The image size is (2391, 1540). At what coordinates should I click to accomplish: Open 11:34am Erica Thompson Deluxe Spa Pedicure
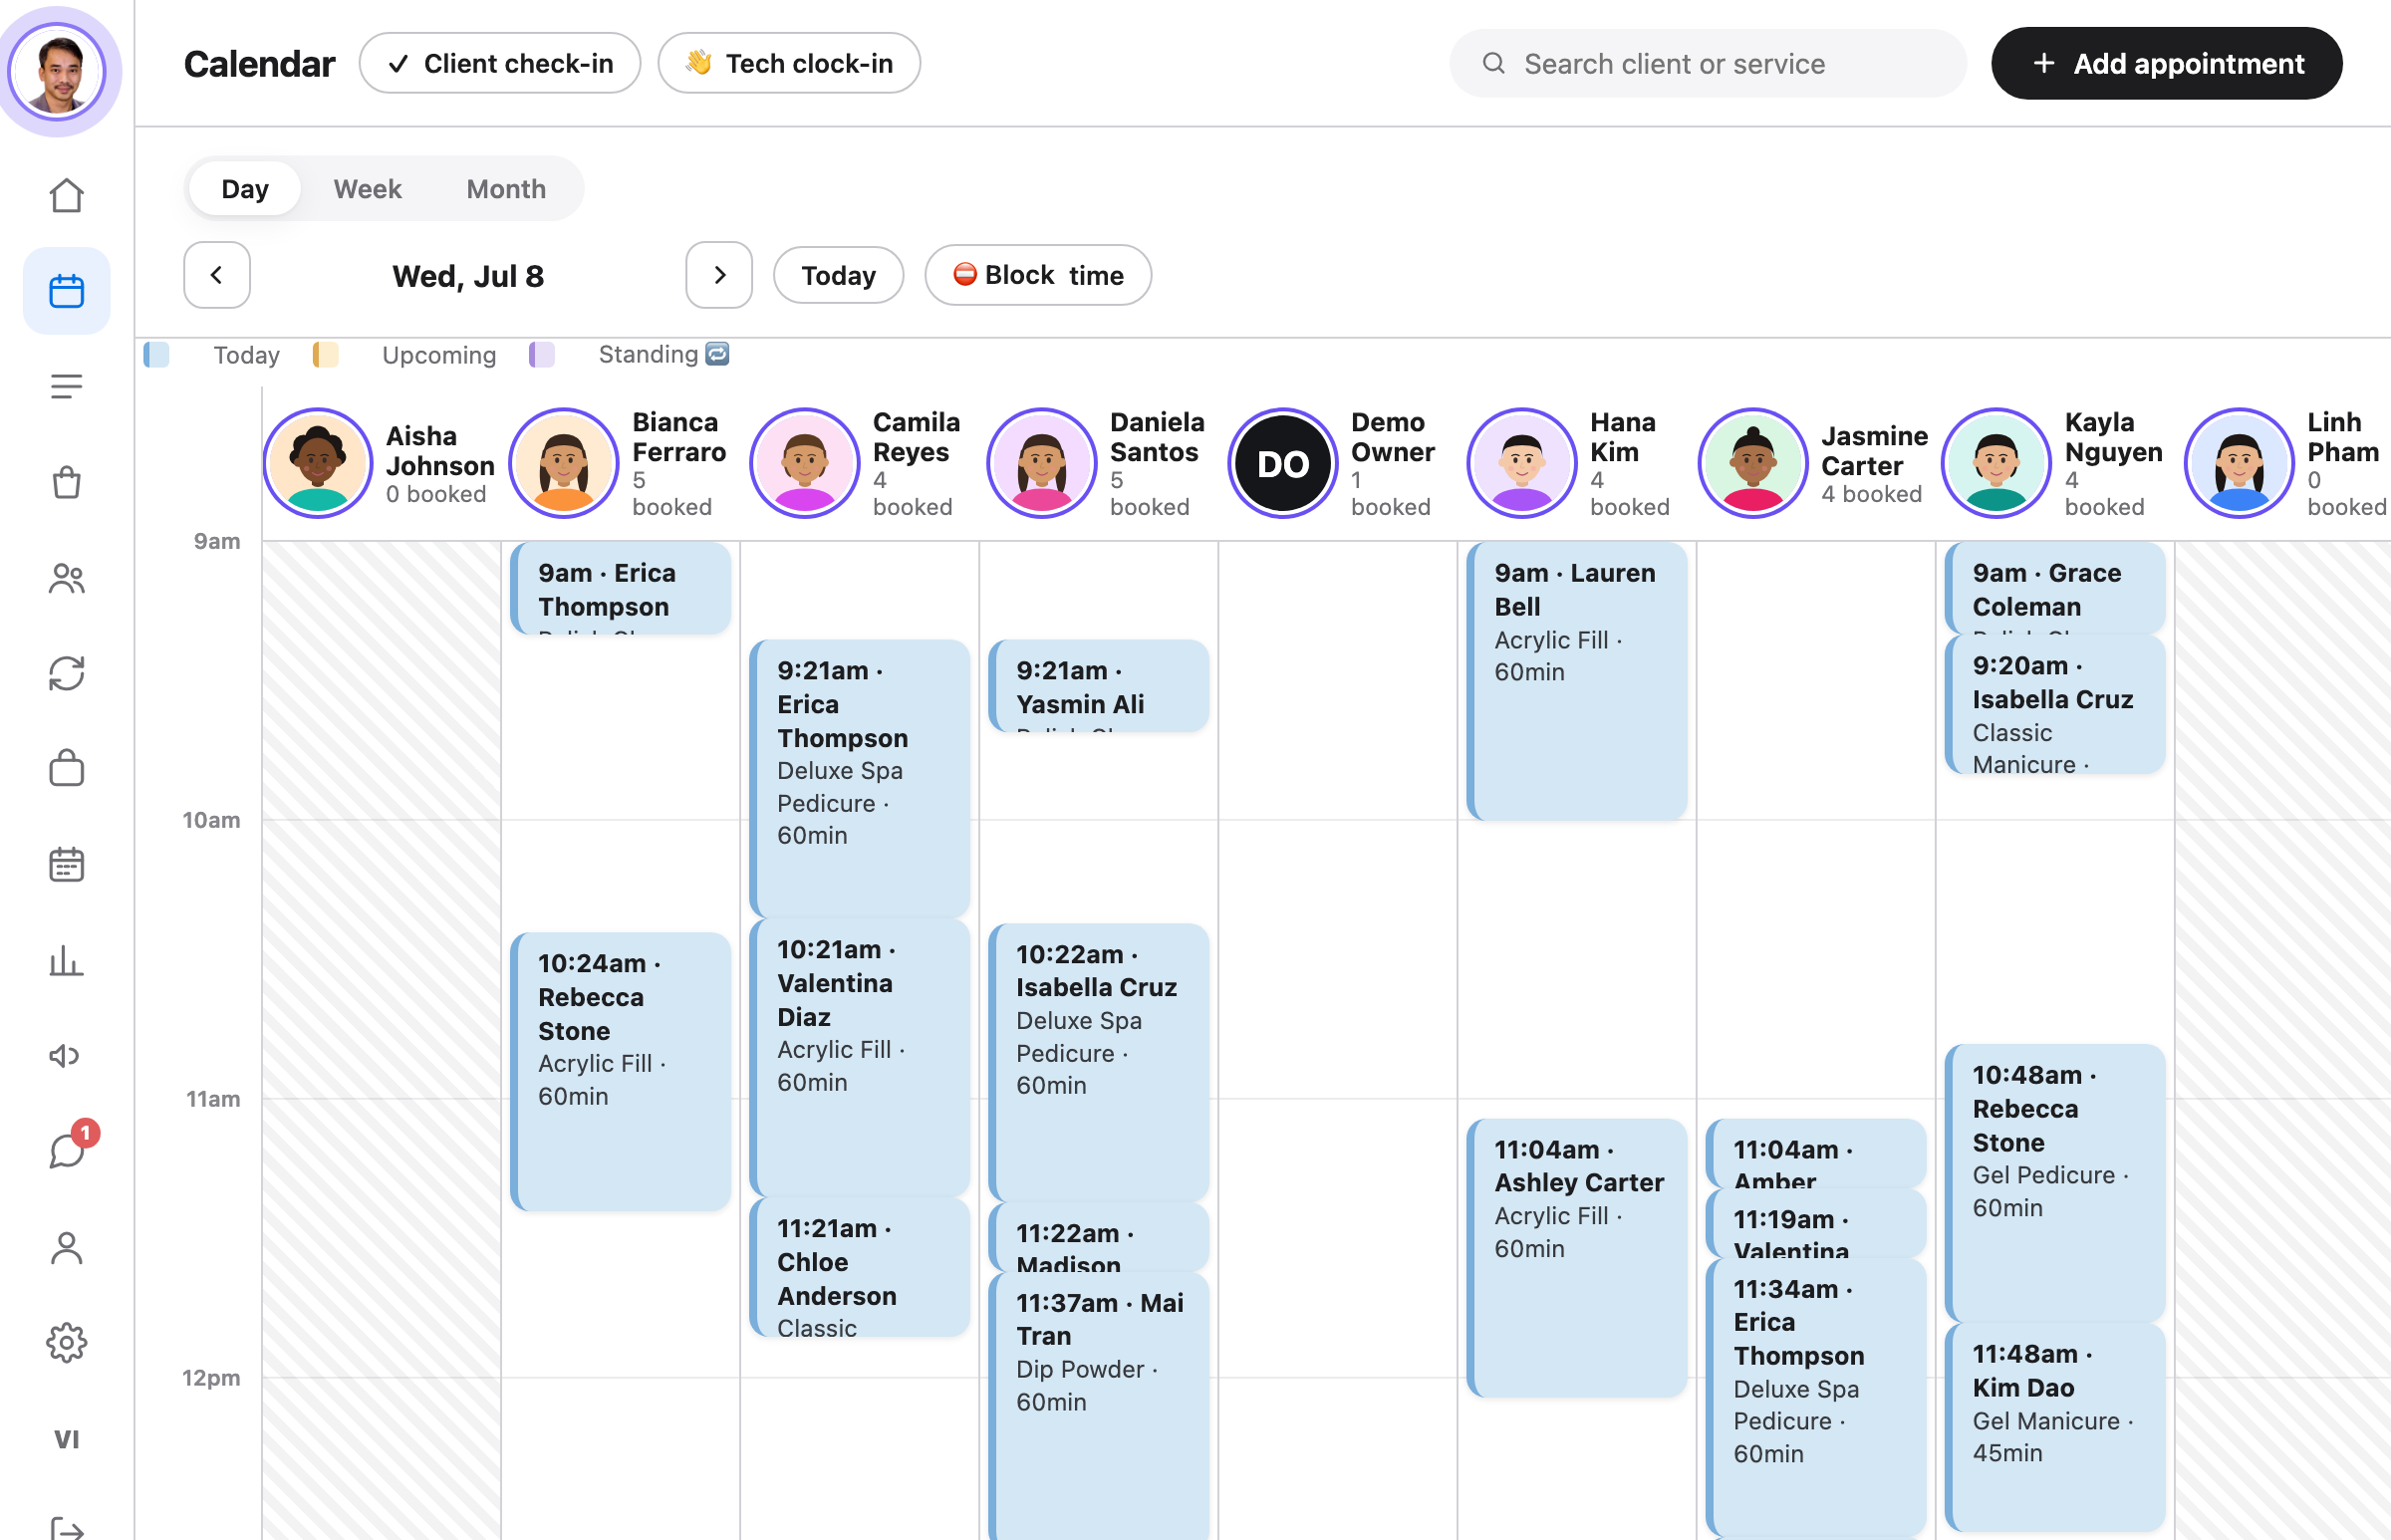click(x=1816, y=1398)
